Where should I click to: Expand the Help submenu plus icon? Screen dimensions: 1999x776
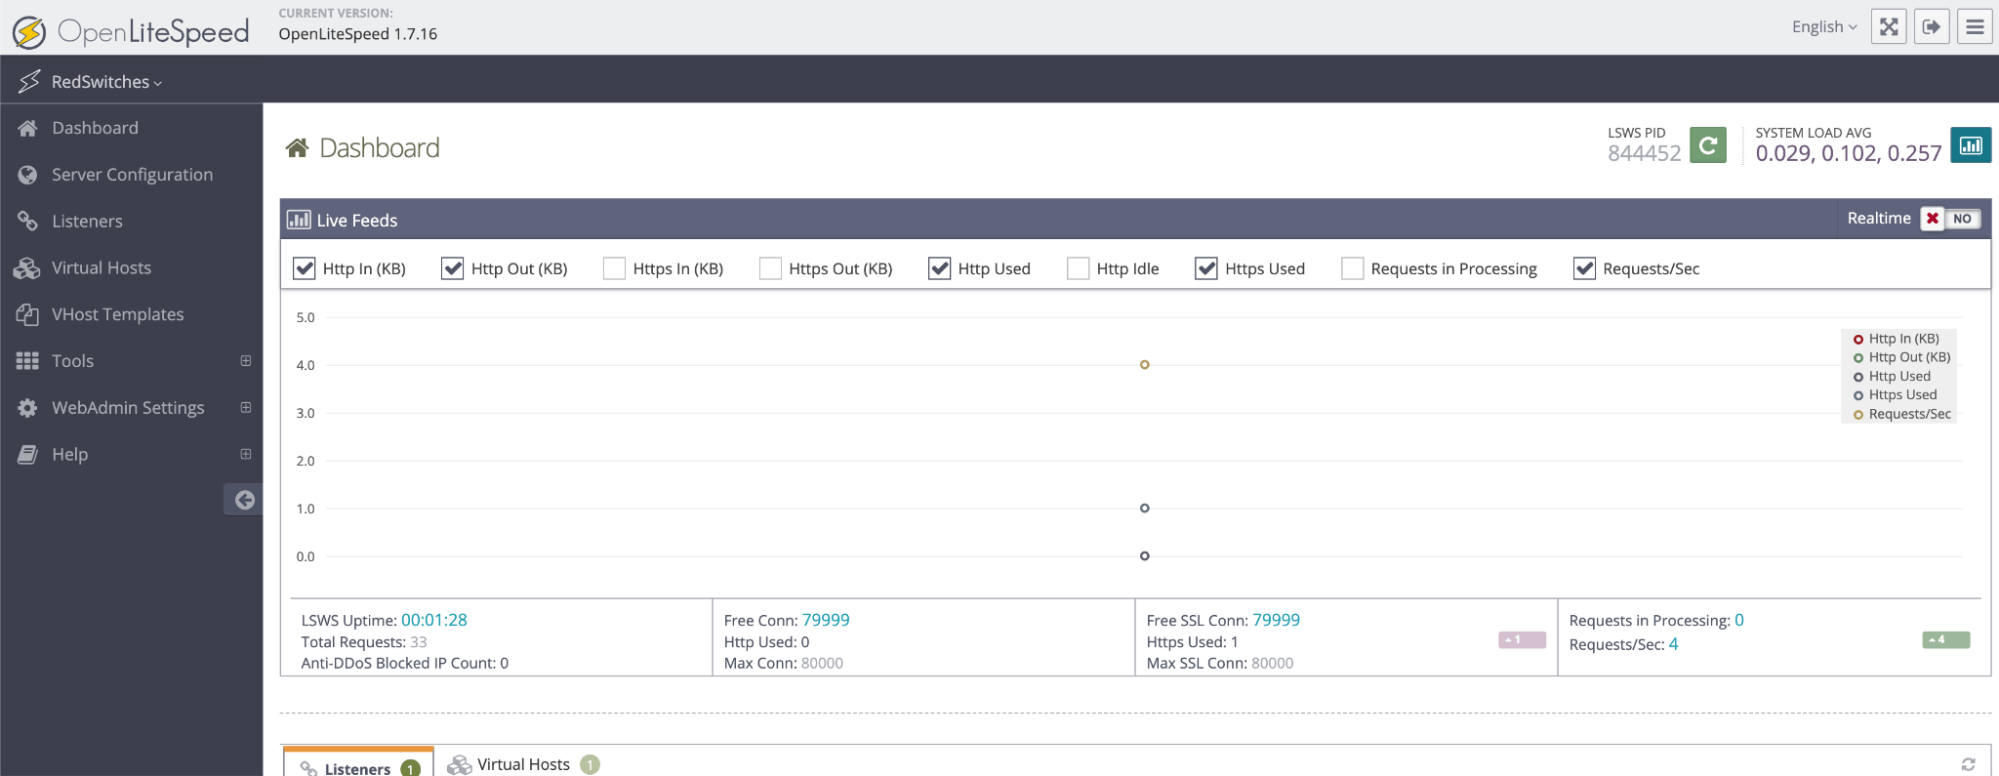pos(245,454)
